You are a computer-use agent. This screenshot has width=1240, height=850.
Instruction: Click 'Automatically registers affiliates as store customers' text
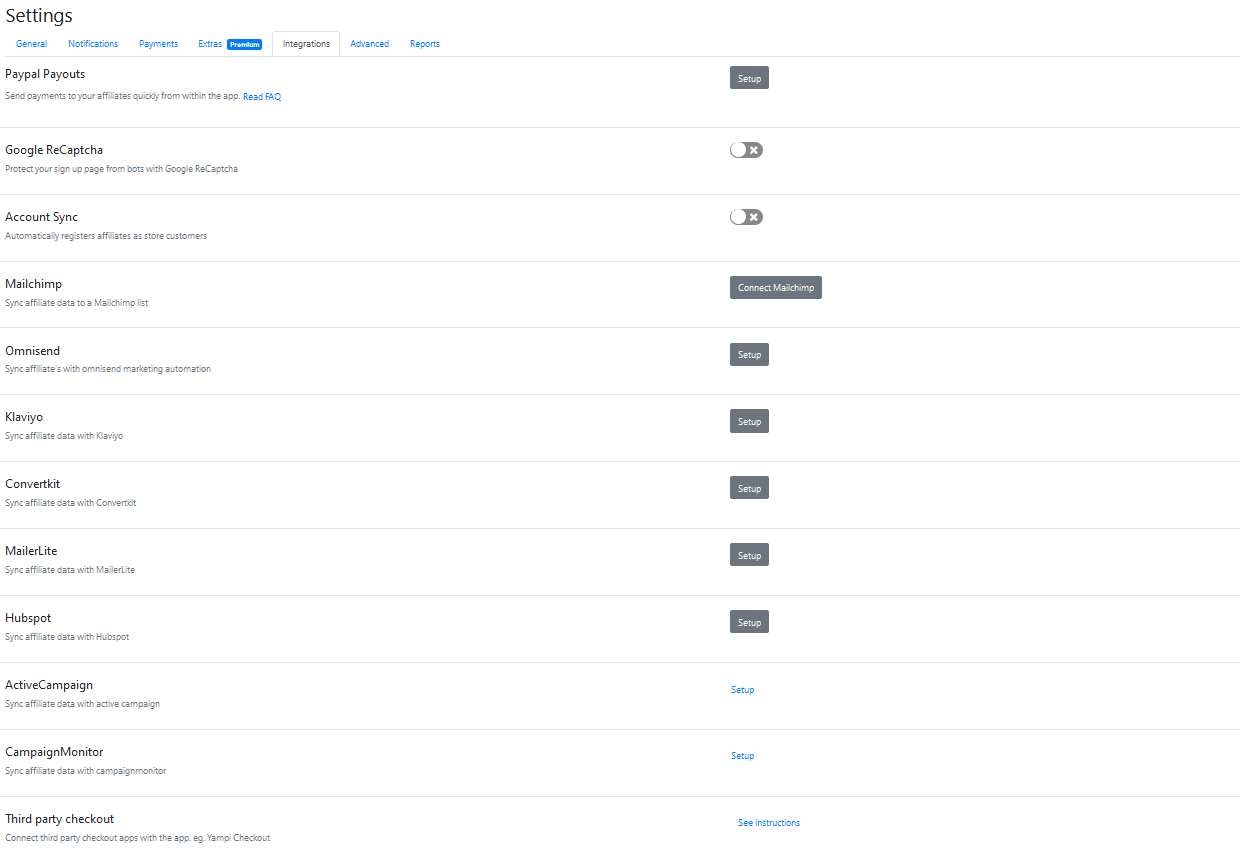coord(106,236)
